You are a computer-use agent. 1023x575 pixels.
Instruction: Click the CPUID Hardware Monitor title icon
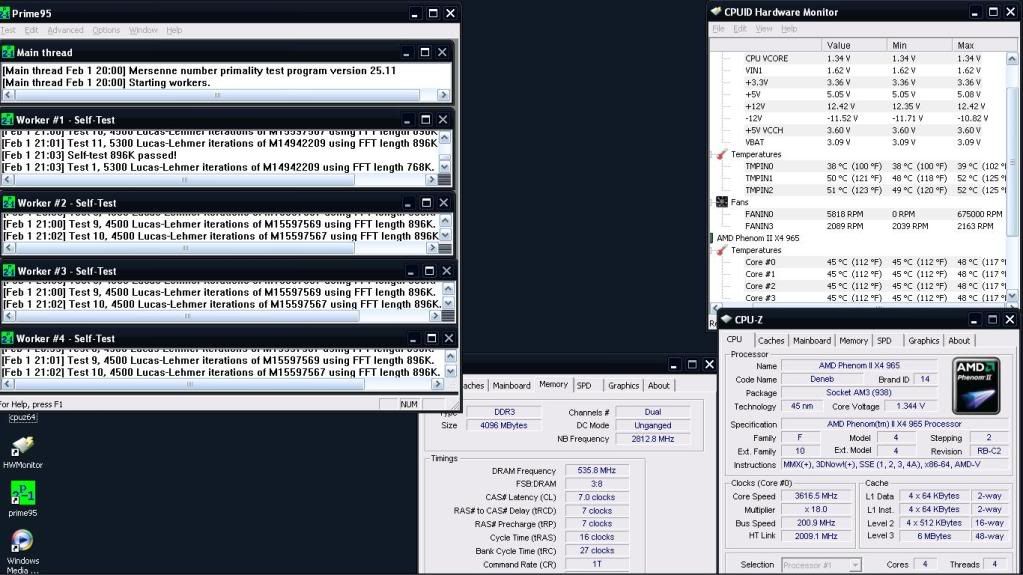pyautogui.click(x=715, y=12)
